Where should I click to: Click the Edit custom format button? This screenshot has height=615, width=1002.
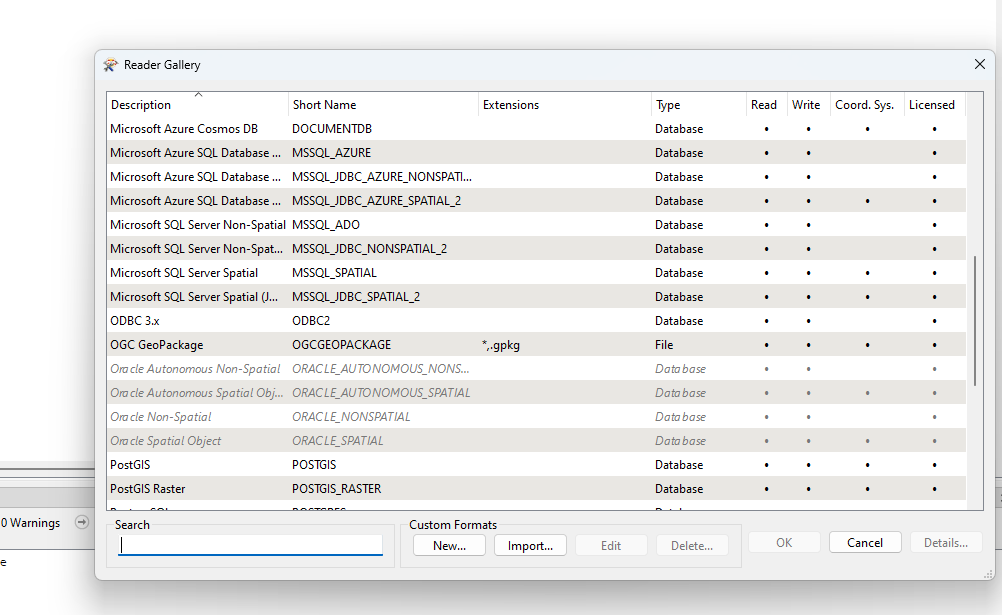(x=611, y=545)
